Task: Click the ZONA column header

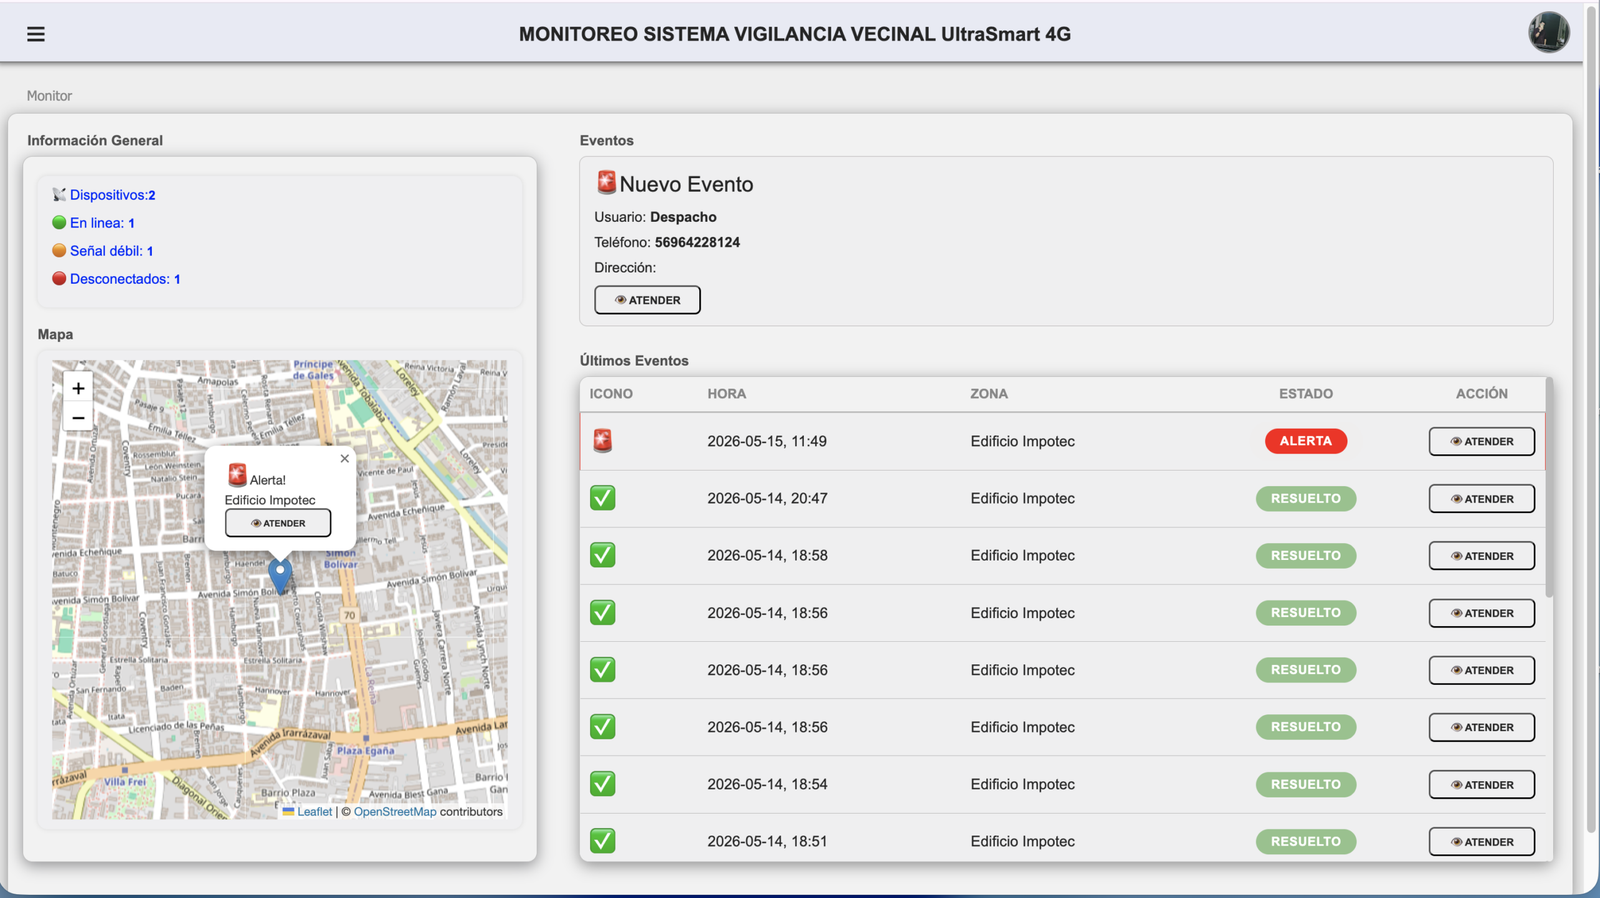Action: pos(989,394)
